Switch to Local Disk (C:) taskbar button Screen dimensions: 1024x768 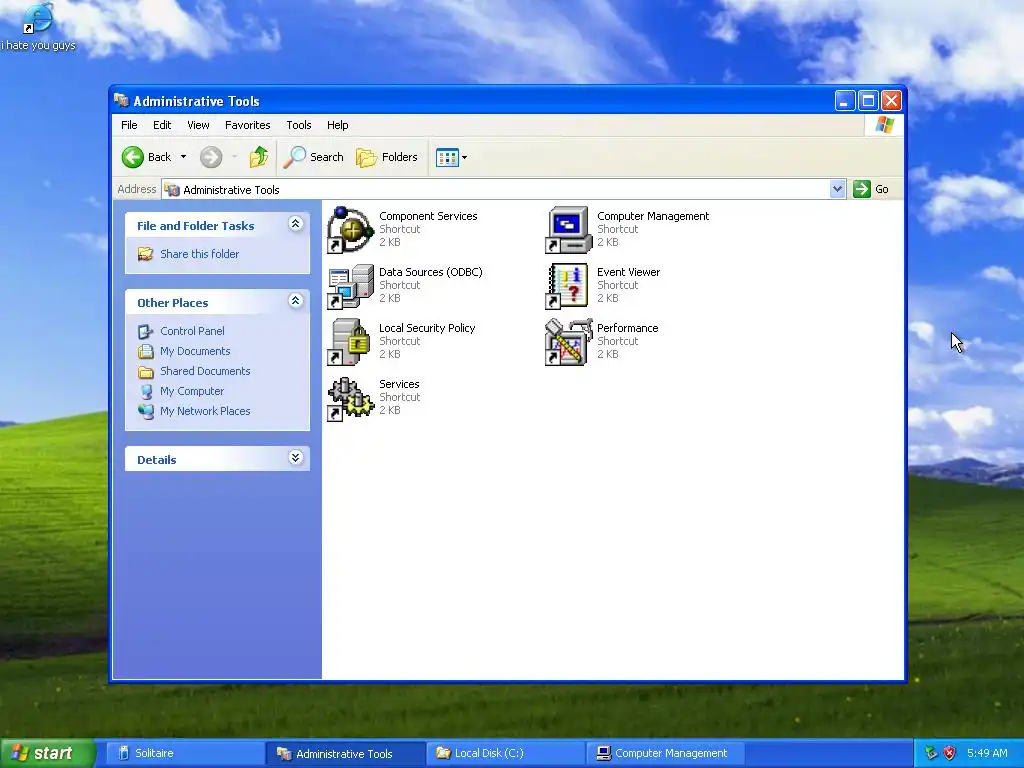pyautogui.click(x=505, y=753)
